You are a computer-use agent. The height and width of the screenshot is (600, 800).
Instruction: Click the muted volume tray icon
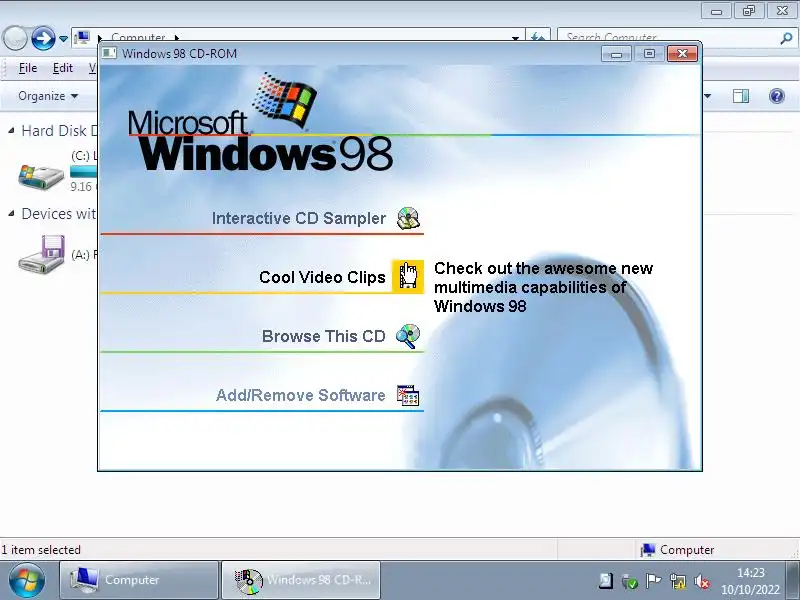[702, 581]
